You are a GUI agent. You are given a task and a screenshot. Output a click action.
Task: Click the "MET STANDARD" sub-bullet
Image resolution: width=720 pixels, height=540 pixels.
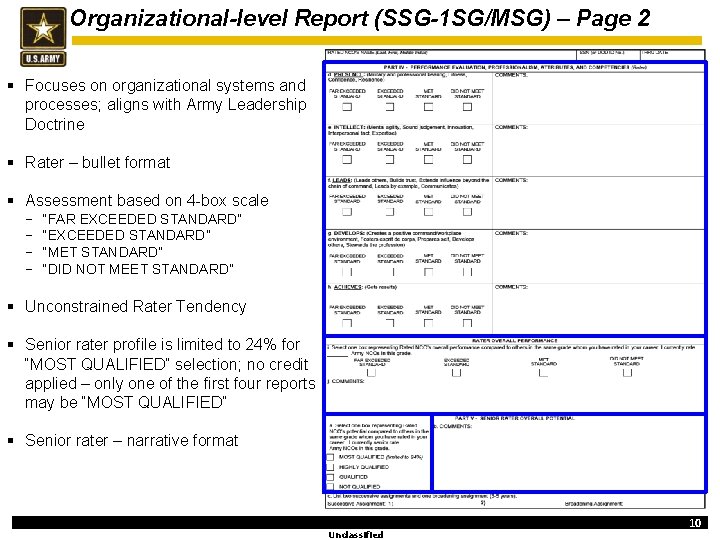click(x=102, y=252)
